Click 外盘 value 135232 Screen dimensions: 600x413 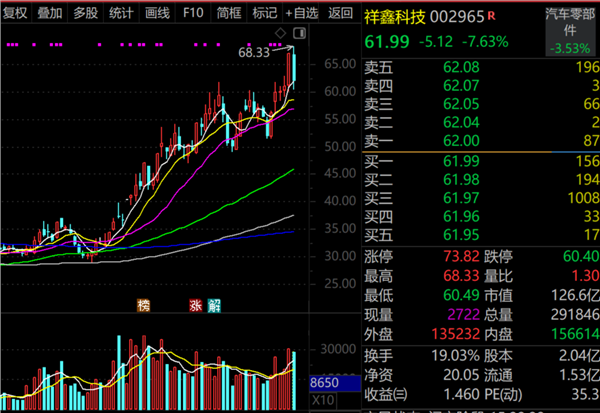455,334
